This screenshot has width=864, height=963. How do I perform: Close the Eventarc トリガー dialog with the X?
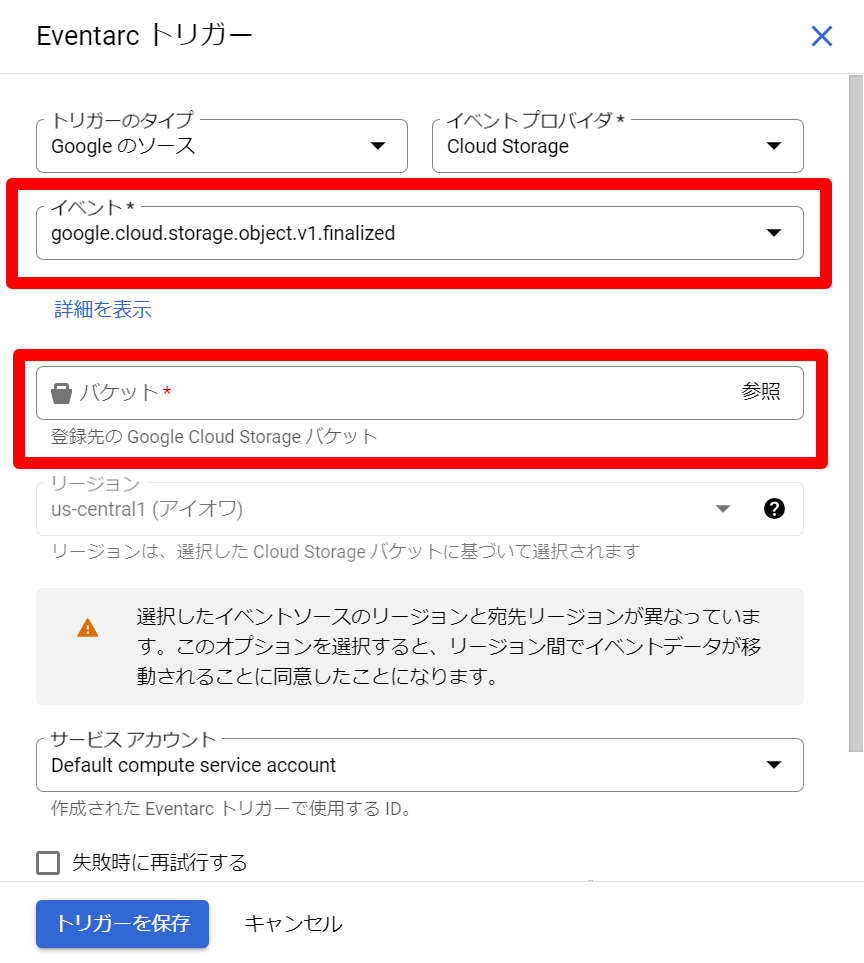[822, 36]
